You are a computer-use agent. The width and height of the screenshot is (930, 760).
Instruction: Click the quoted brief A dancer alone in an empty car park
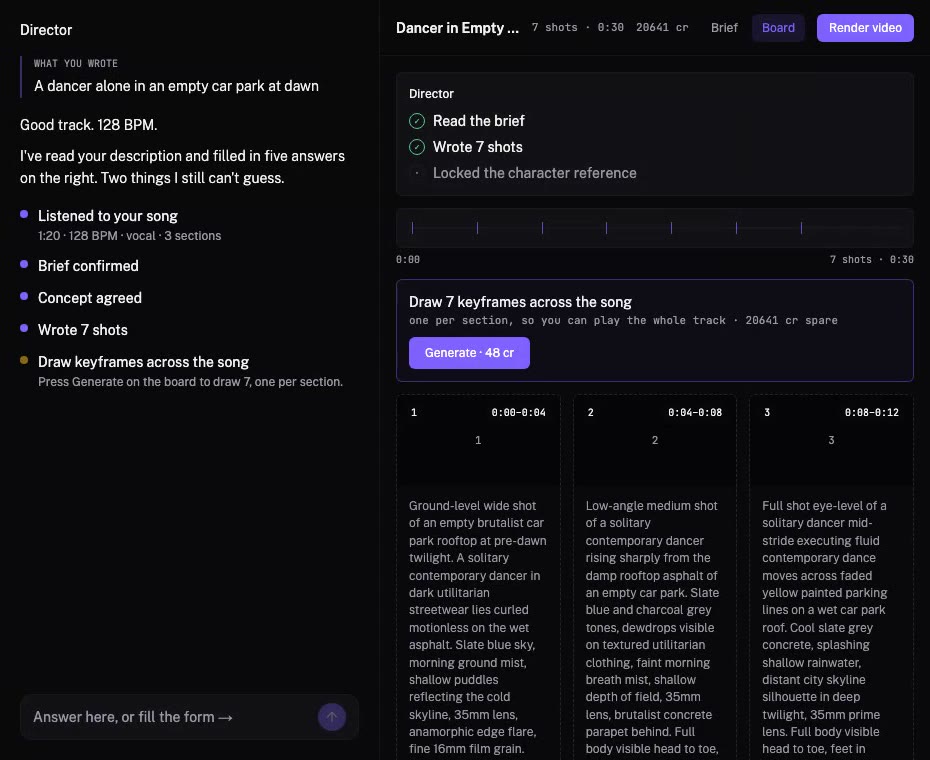pos(176,86)
